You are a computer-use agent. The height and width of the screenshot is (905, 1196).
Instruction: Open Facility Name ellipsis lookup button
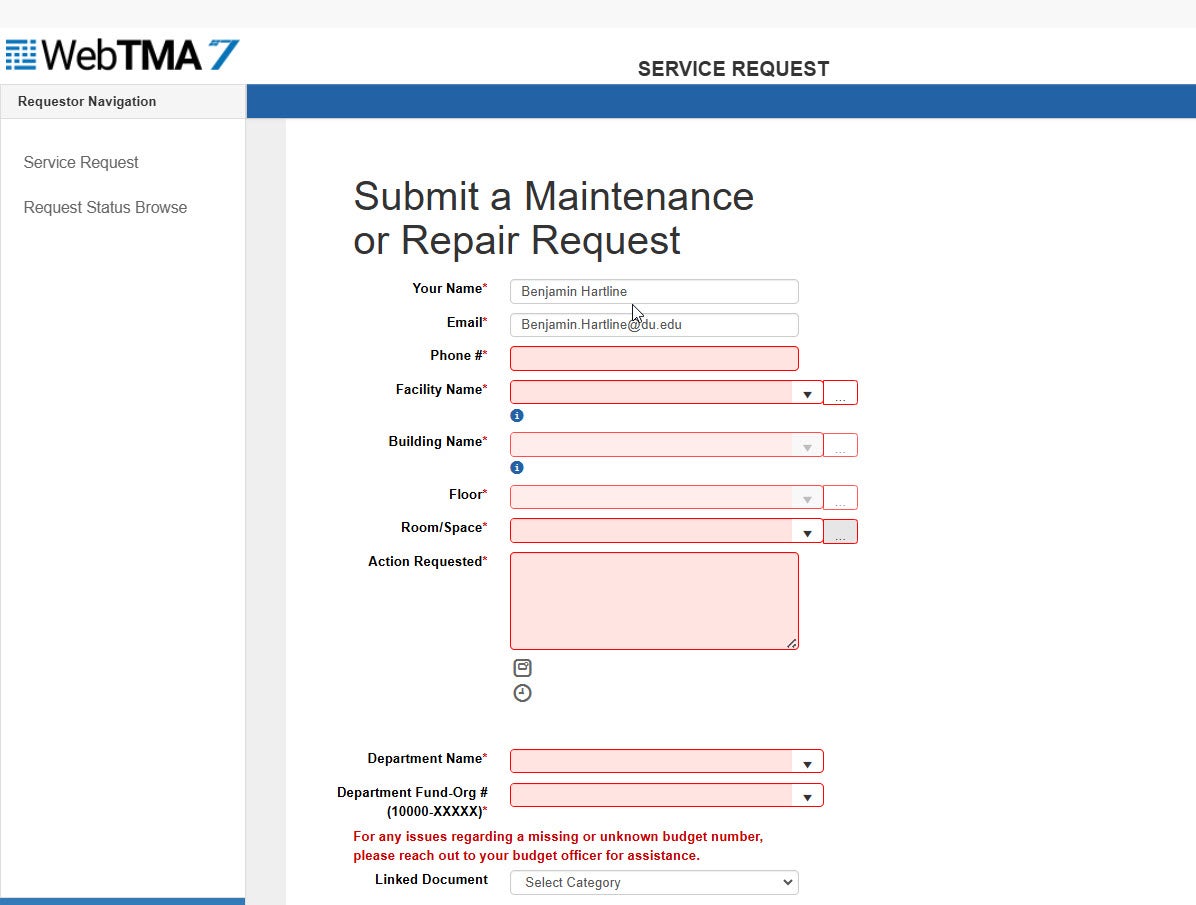tap(840, 393)
